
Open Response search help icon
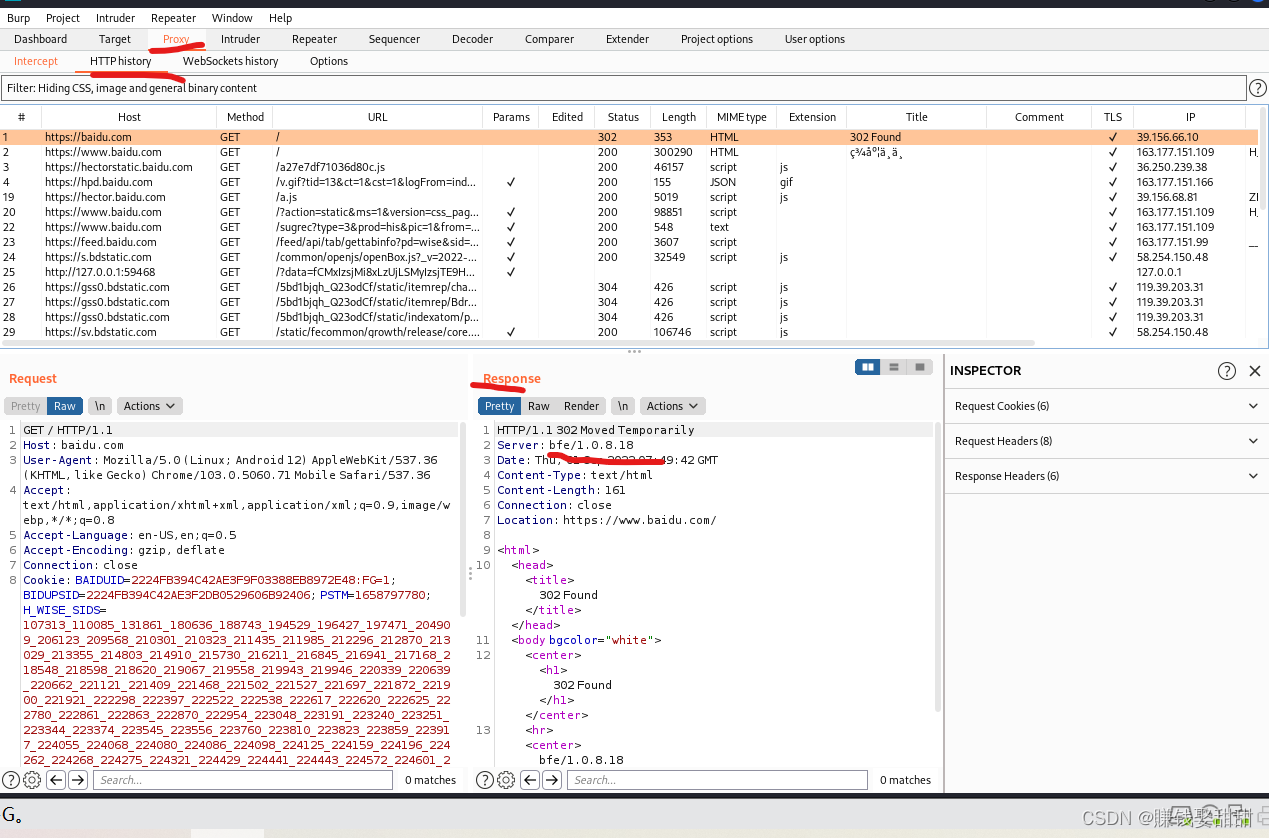(485, 780)
